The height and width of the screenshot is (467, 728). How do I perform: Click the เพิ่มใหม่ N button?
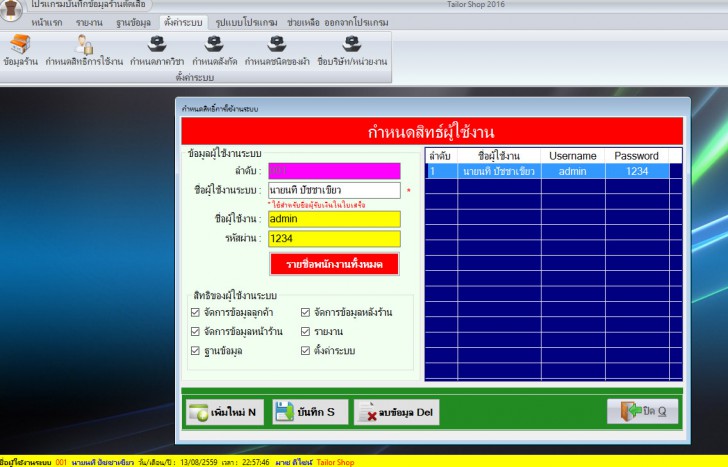pos(225,412)
